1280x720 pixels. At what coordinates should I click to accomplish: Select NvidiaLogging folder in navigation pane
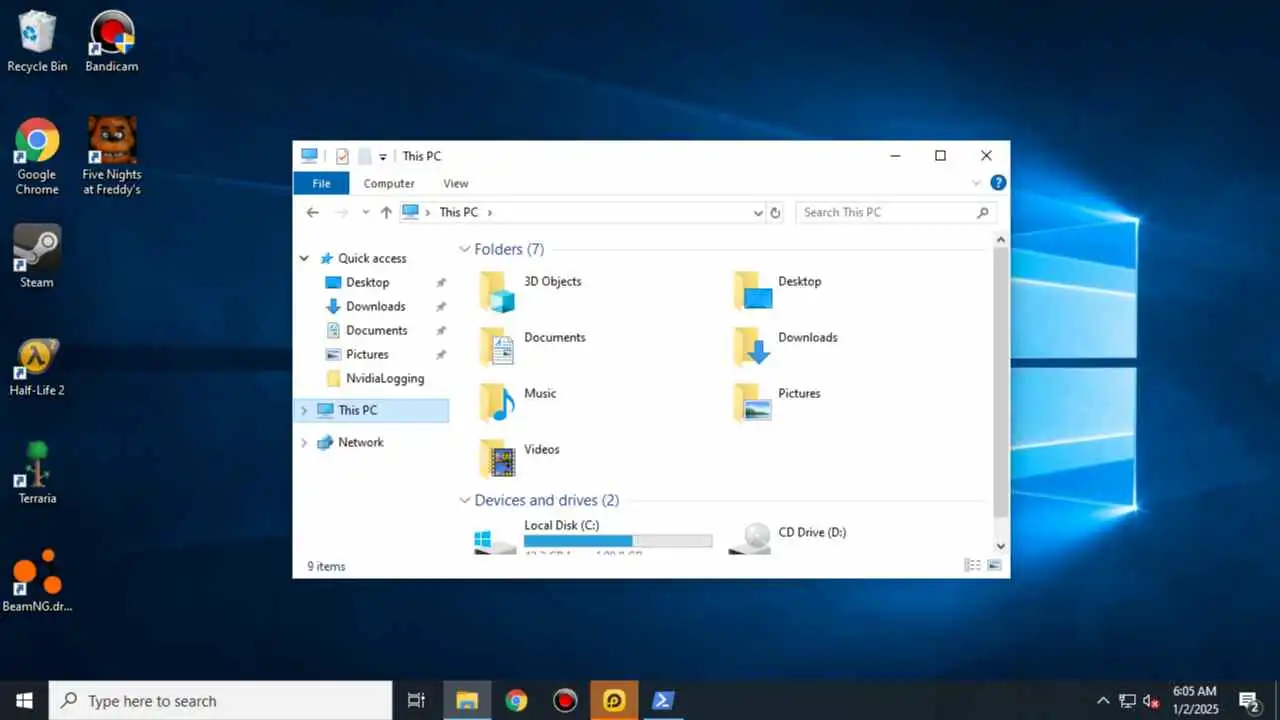386,378
